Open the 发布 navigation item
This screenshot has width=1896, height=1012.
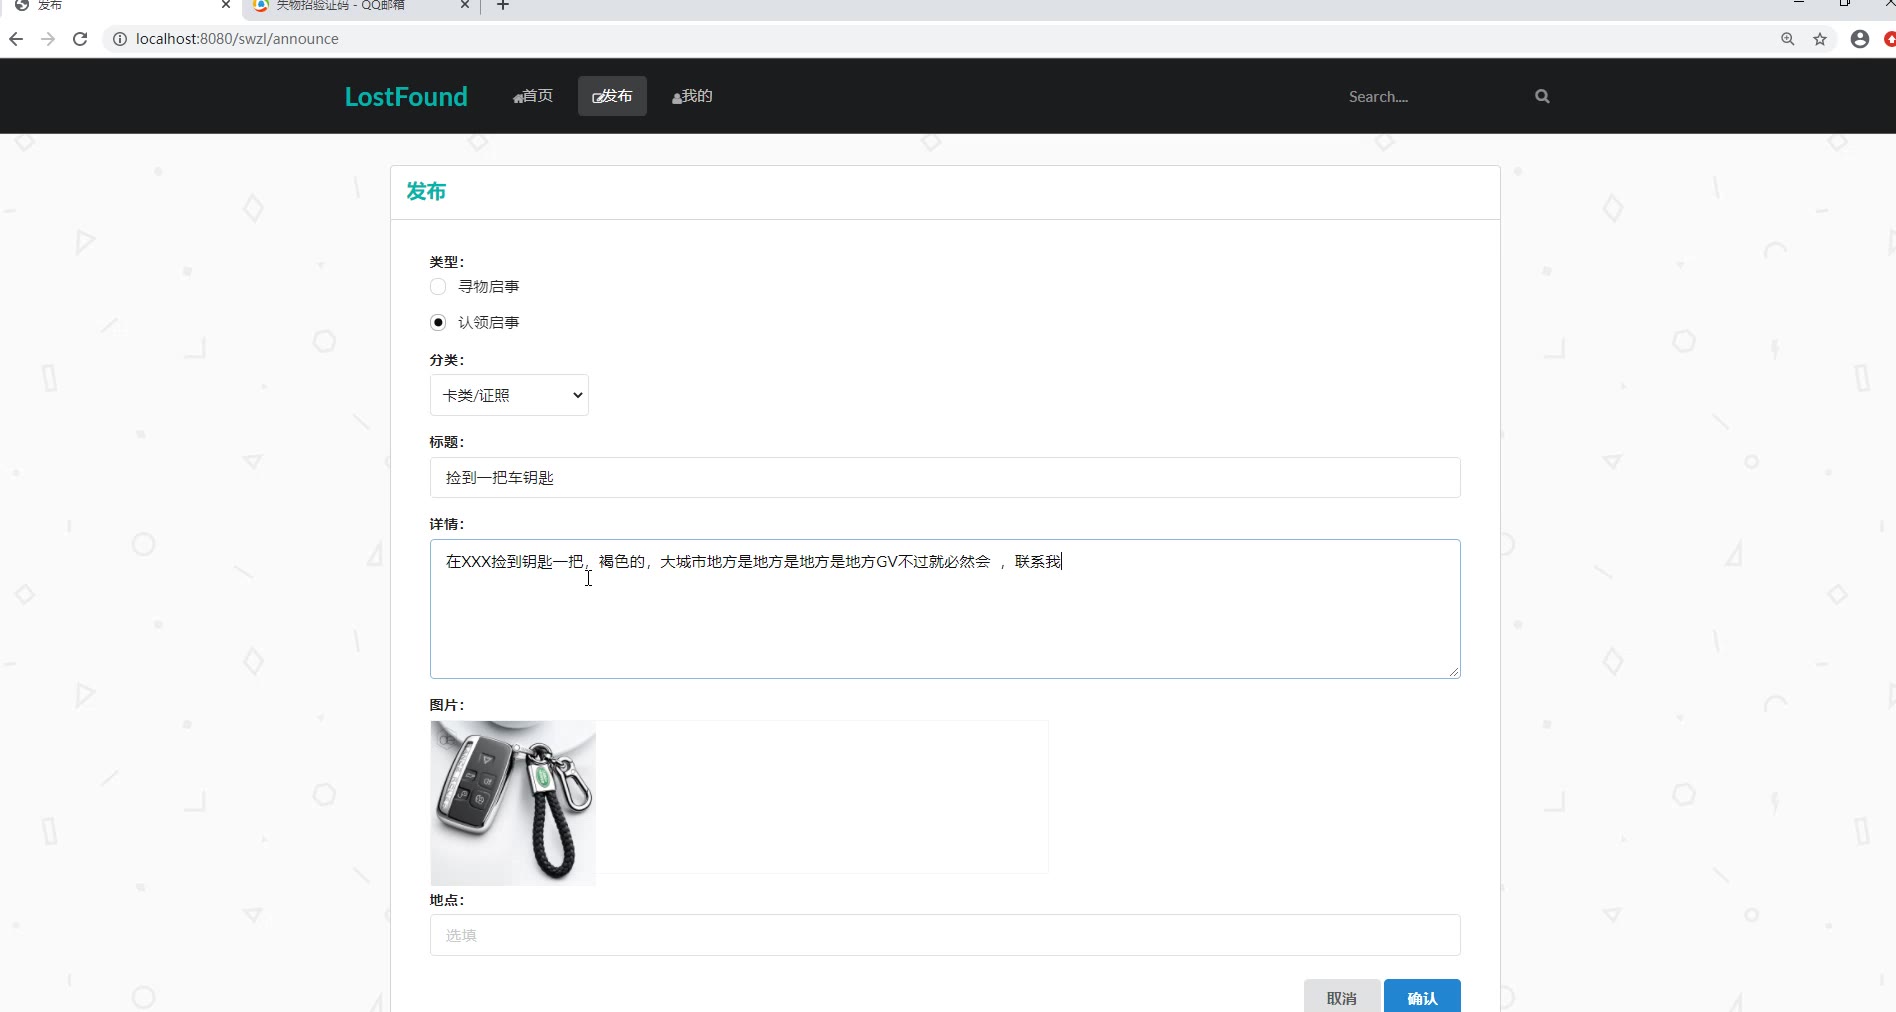click(x=612, y=96)
